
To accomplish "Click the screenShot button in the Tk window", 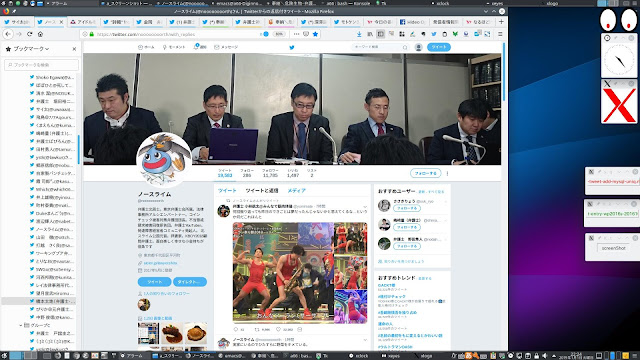I will (x=613, y=248).
